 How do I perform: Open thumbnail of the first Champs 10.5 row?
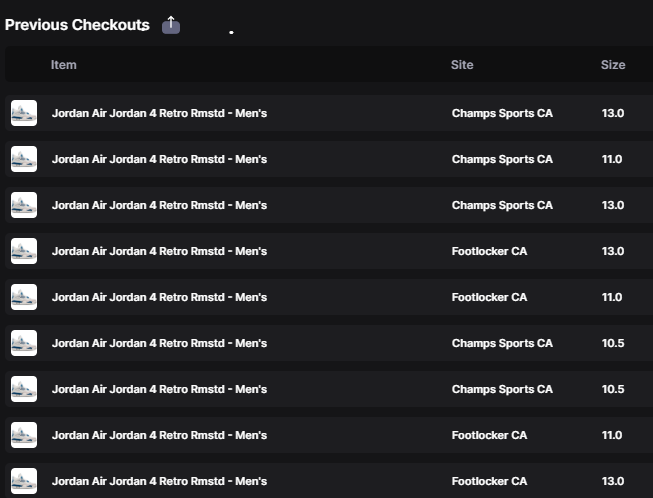point(24,343)
